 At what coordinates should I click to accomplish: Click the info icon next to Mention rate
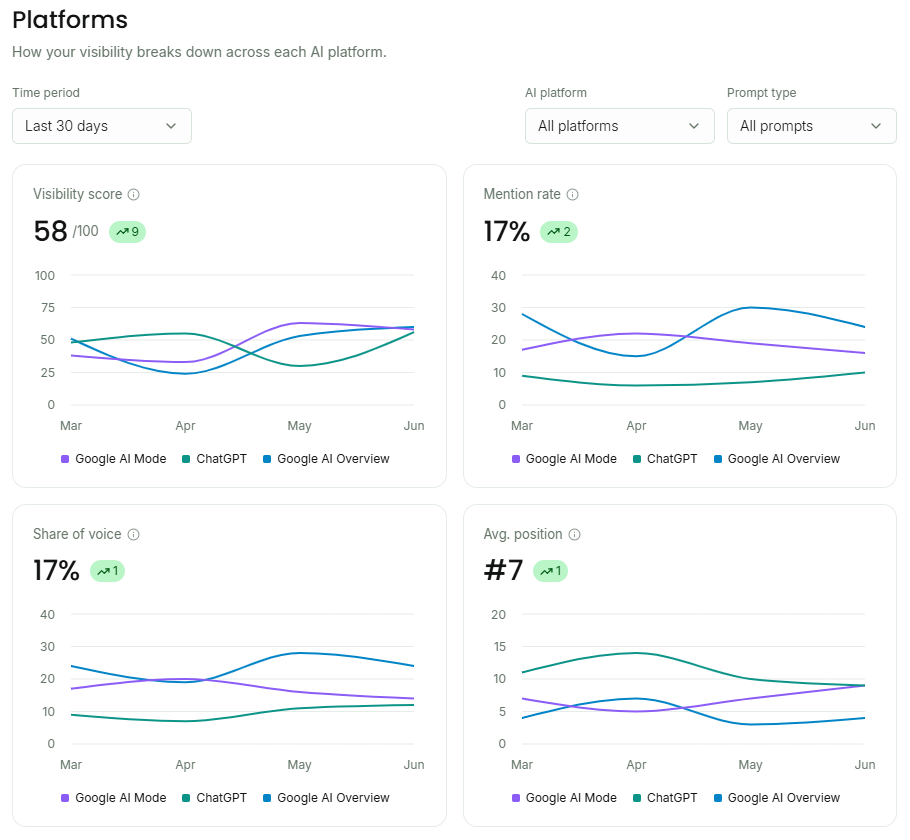coord(572,194)
